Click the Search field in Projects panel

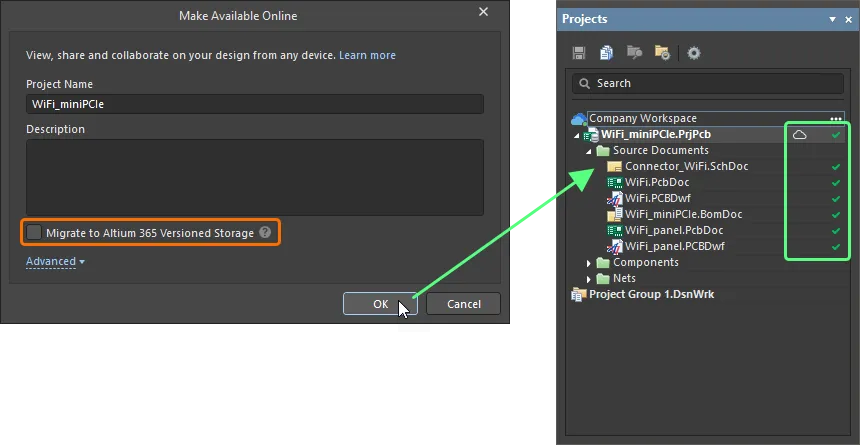[708, 83]
